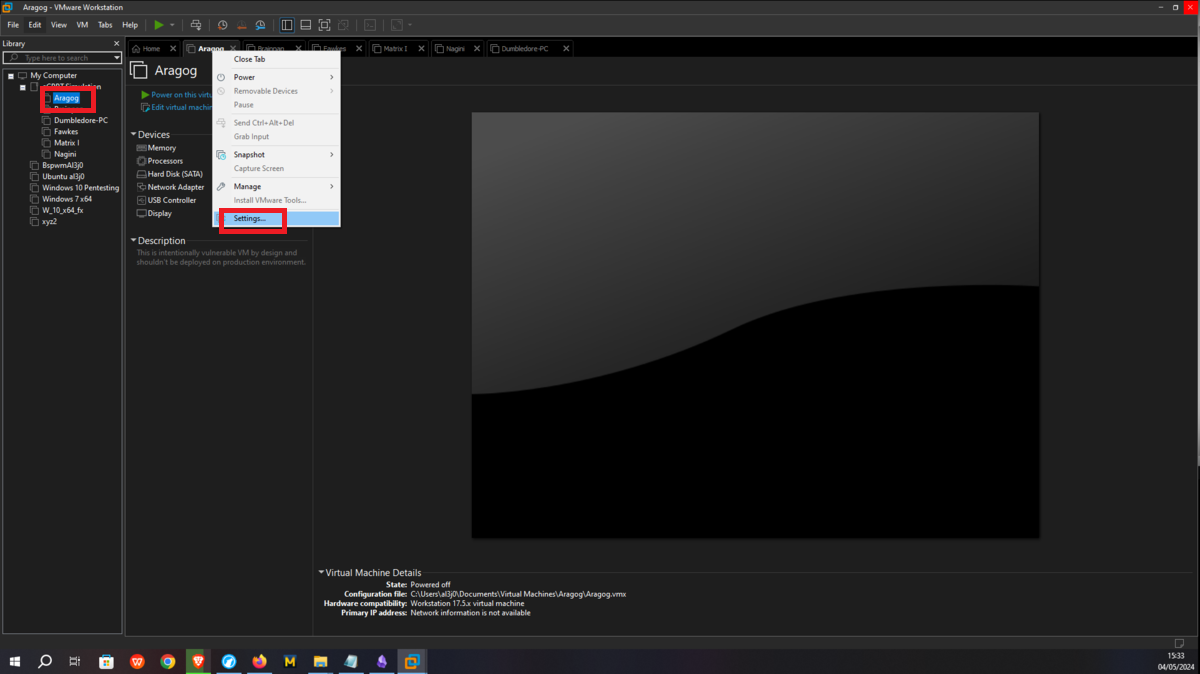Switch to the Matrix I tab
The height and width of the screenshot is (674, 1200).
pyautogui.click(x=395, y=48)
